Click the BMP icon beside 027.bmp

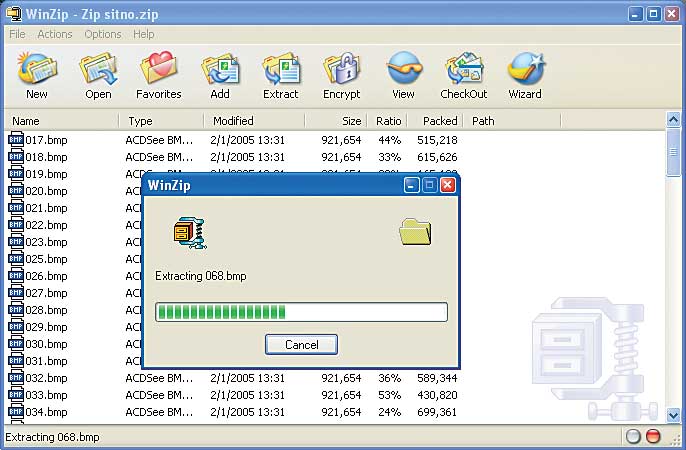click(16, 293)
